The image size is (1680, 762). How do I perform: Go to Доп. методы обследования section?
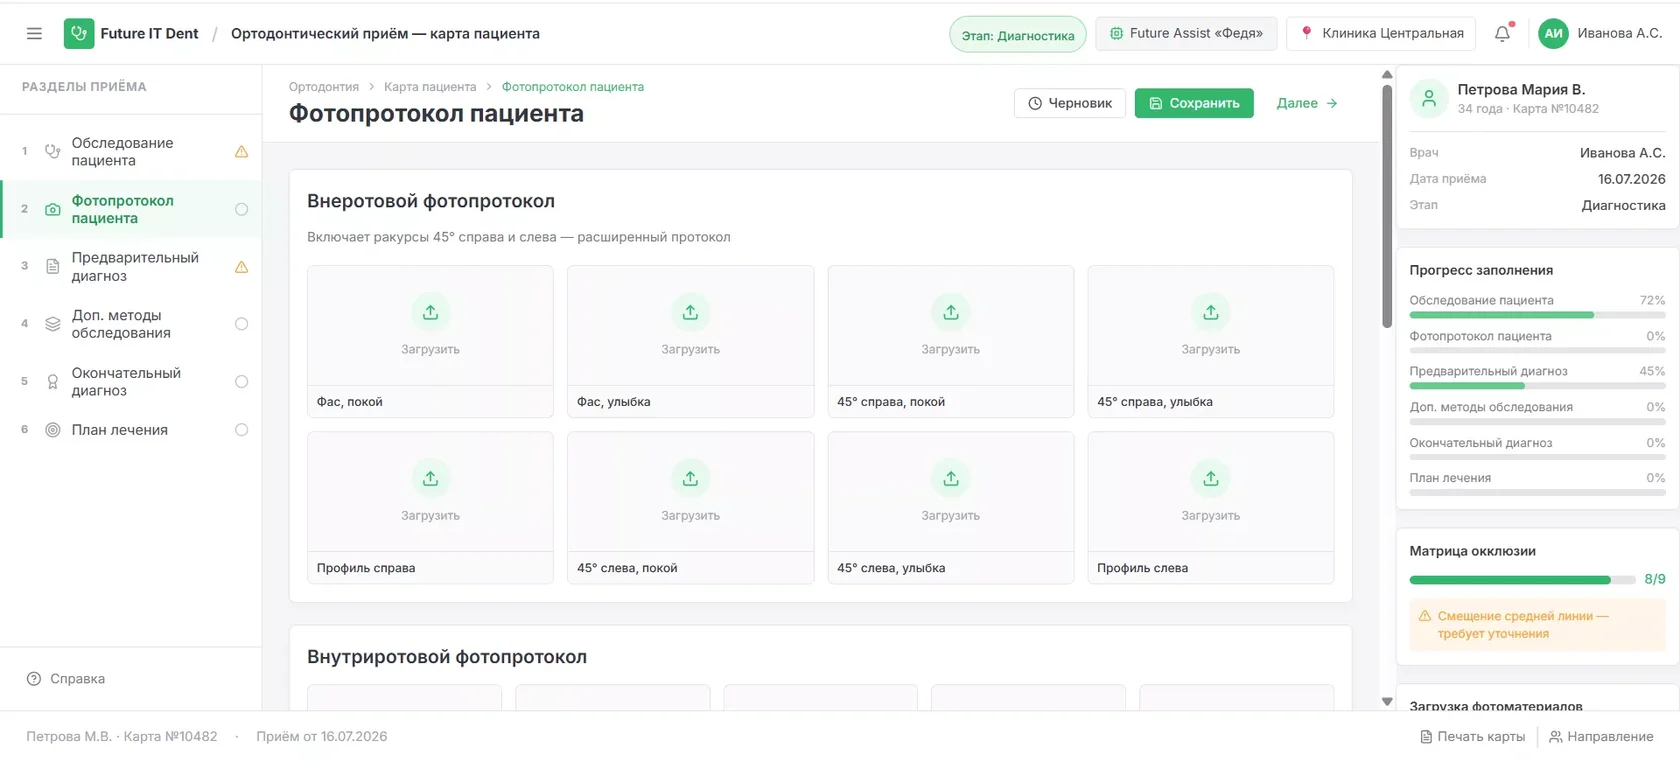(x=131, y=324)
